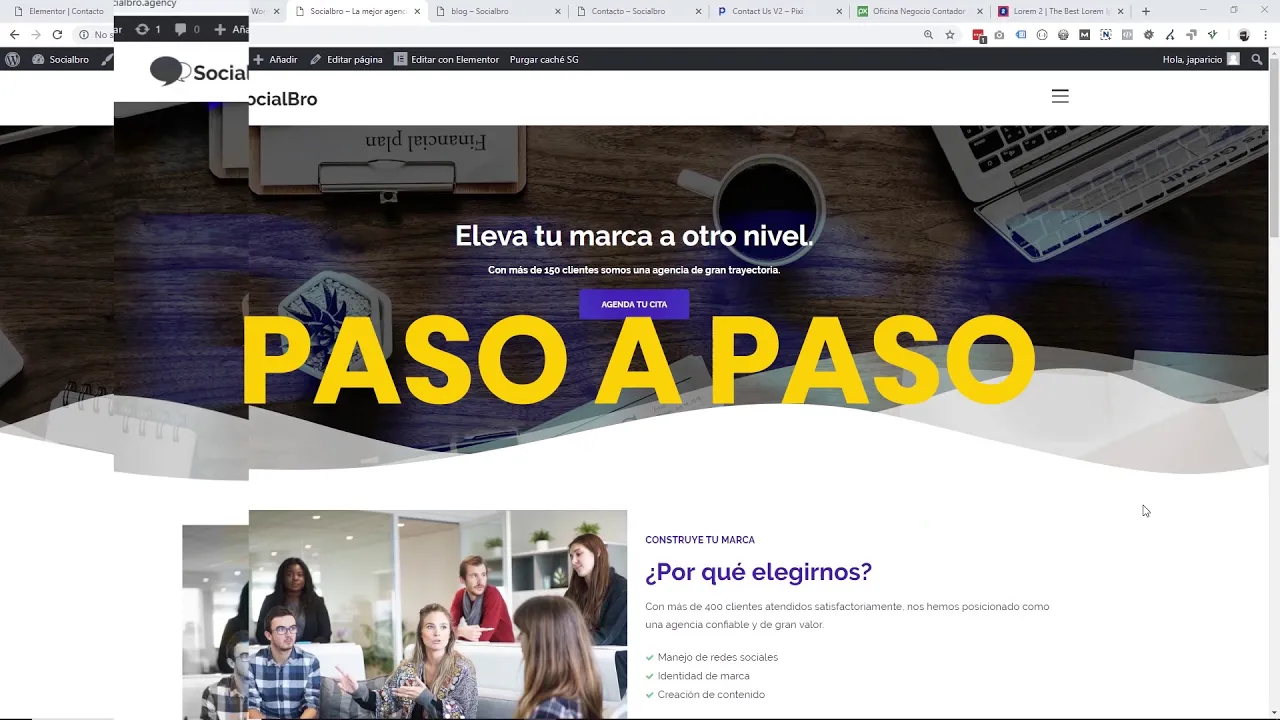Click the N extension icon
This screenshot has height=720, width=1280.
point(1105,35)
